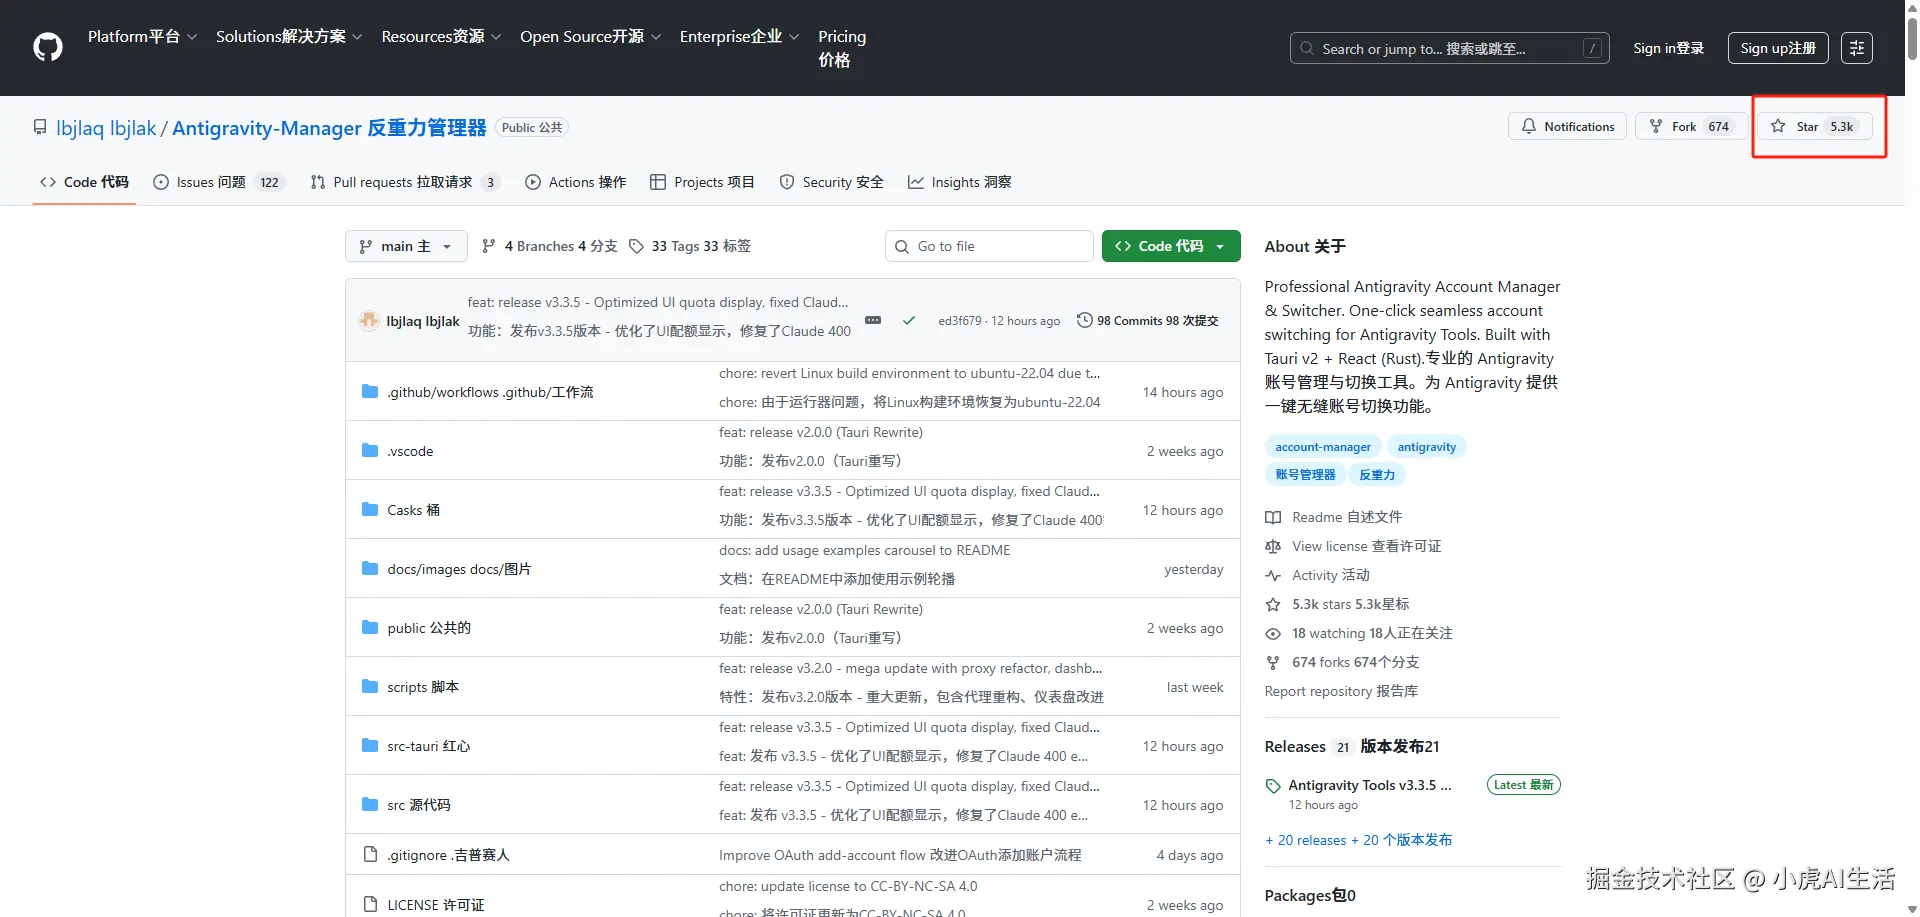
Task: Click the tag icon next to 33 Tags
Action: [636, 246]
